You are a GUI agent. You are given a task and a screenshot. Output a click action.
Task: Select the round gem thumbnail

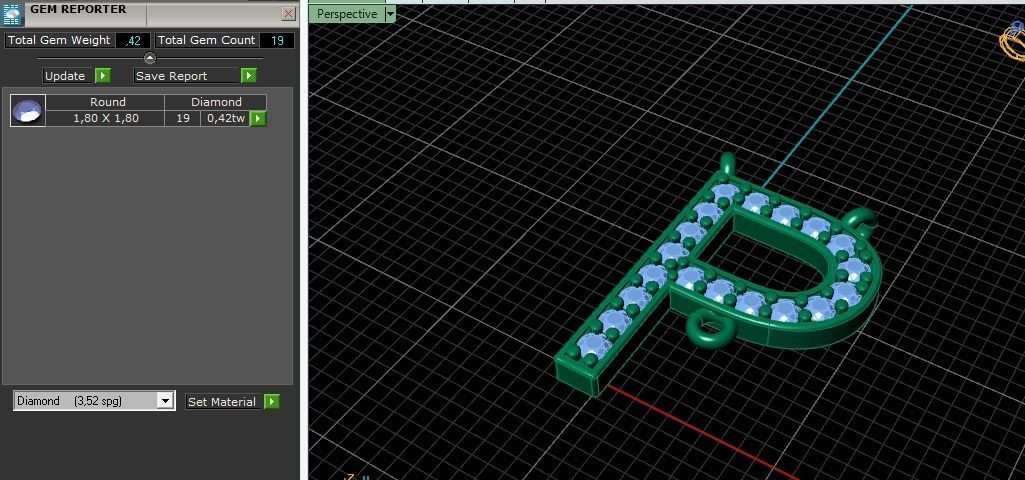[28, 110]
